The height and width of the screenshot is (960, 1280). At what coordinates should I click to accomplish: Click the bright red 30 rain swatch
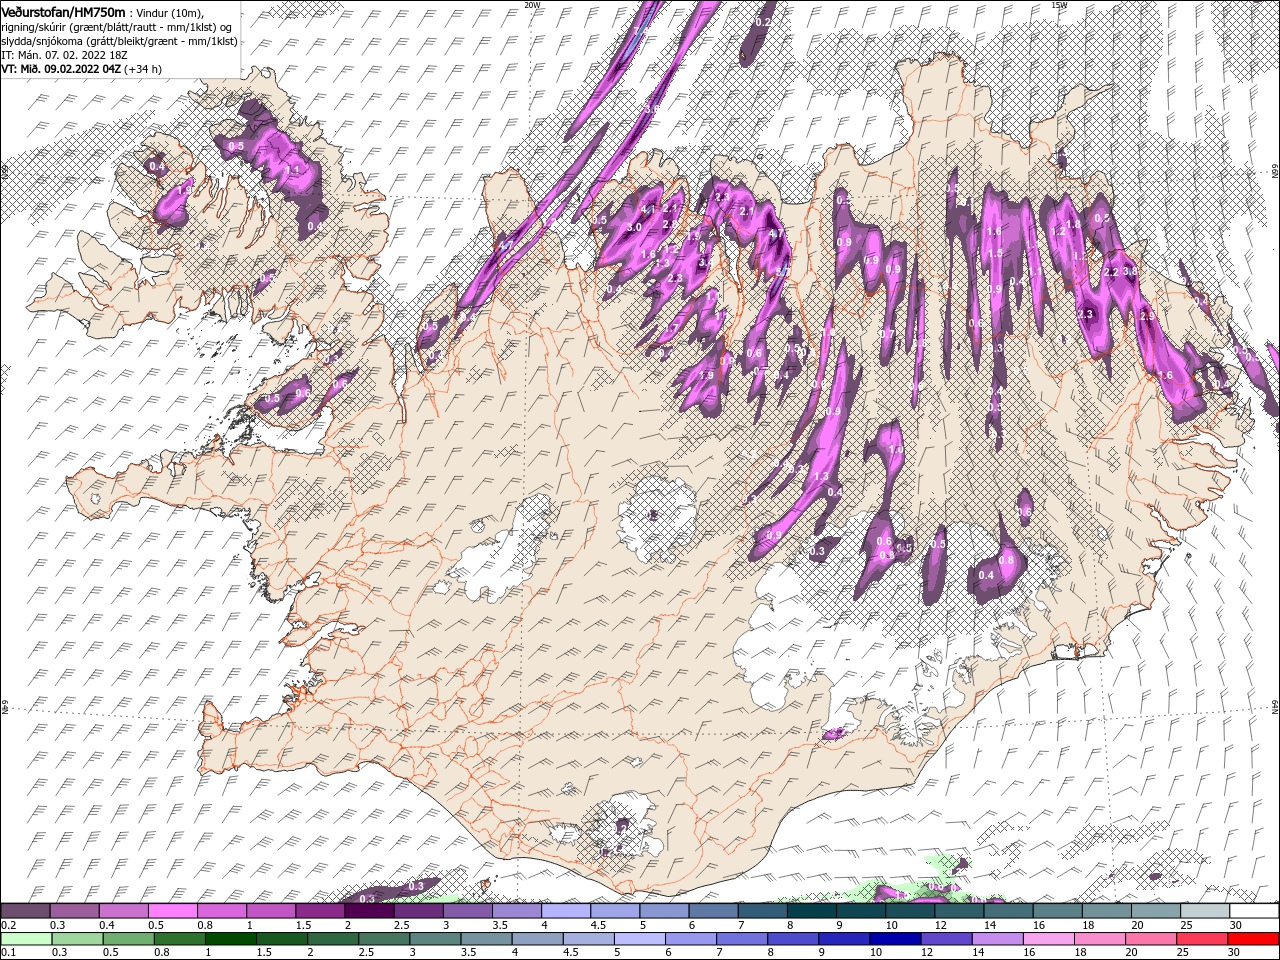tap(1253, 938)
